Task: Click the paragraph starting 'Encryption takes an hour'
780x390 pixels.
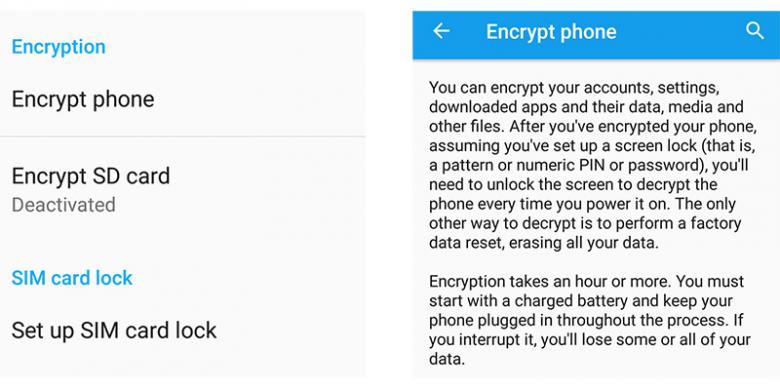Action: pyautogui.click(x=590, y=320)
